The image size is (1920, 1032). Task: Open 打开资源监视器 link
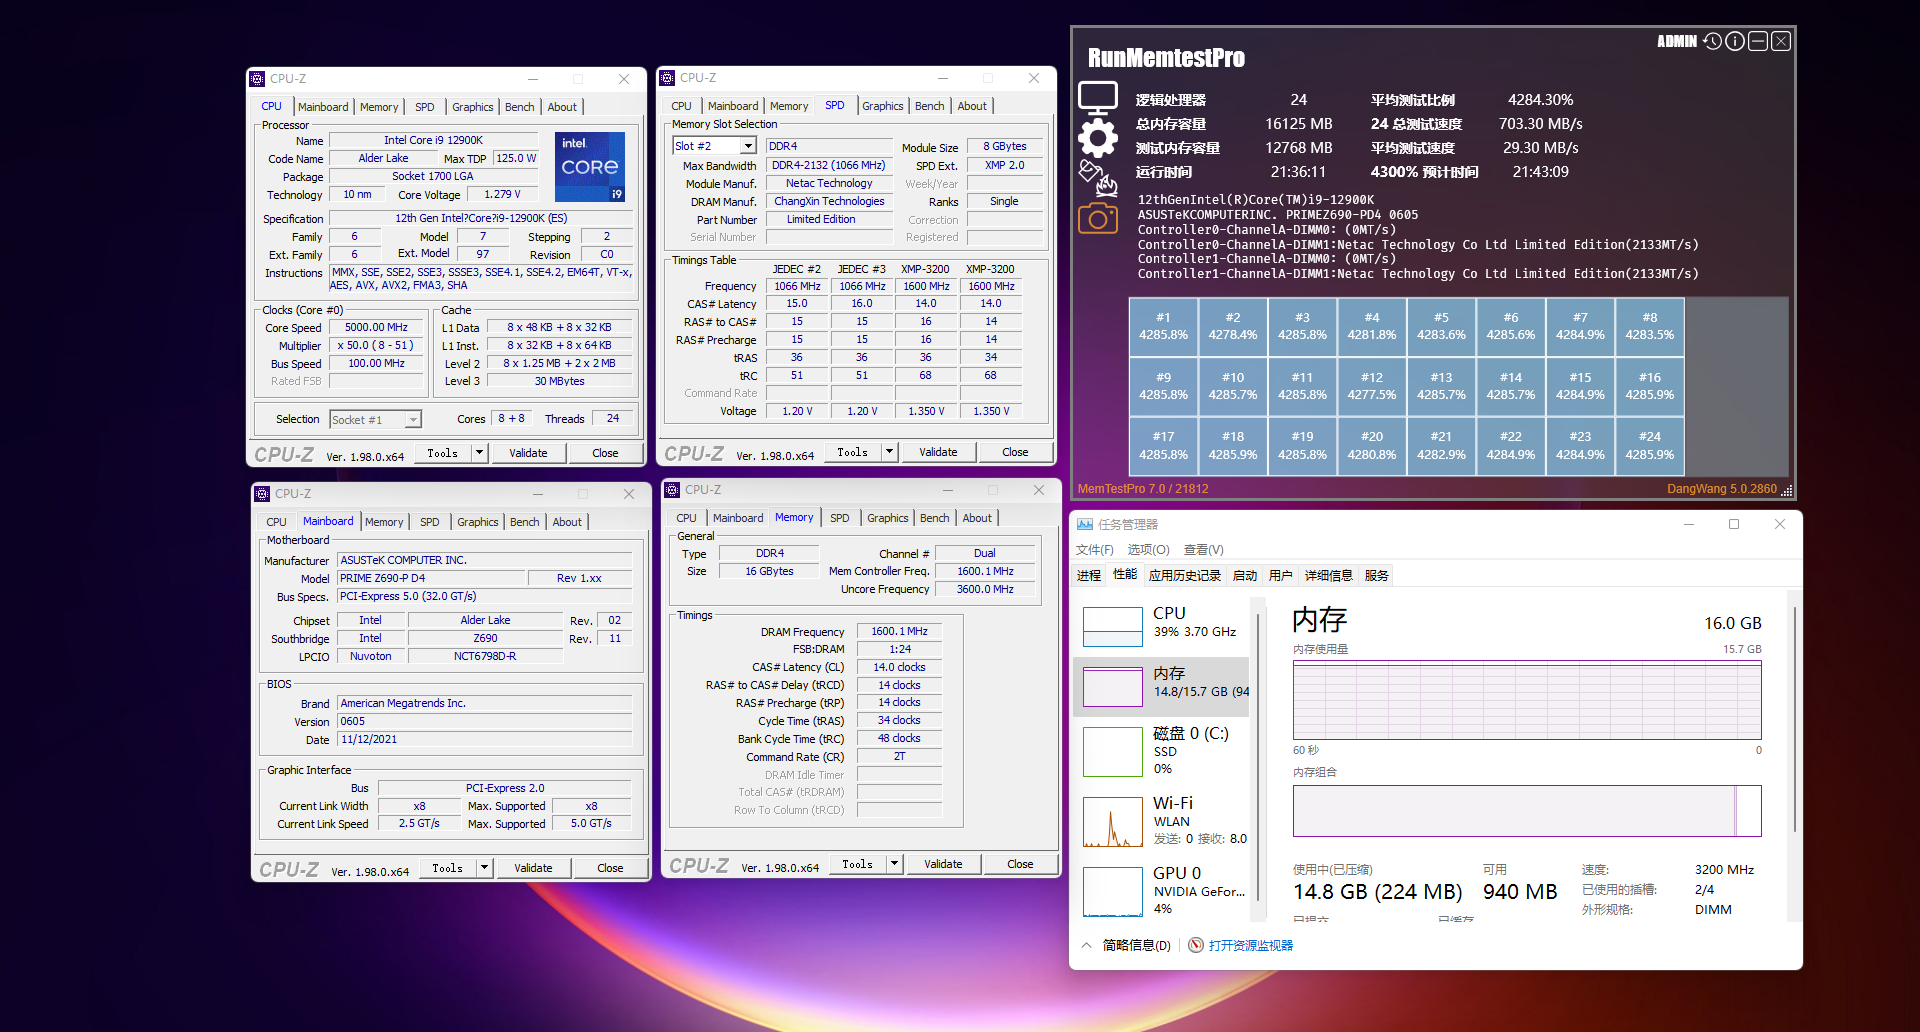coord(1251,945)
